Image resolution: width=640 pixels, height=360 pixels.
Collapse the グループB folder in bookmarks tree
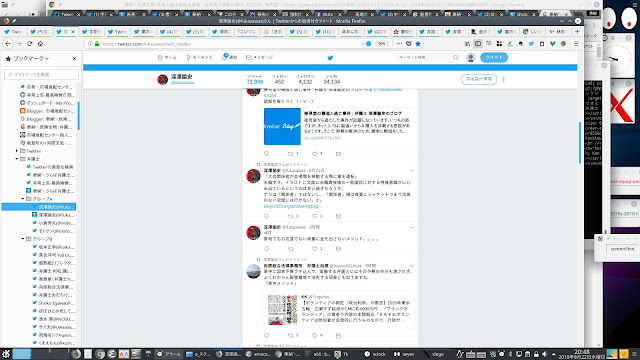point(23,239)
